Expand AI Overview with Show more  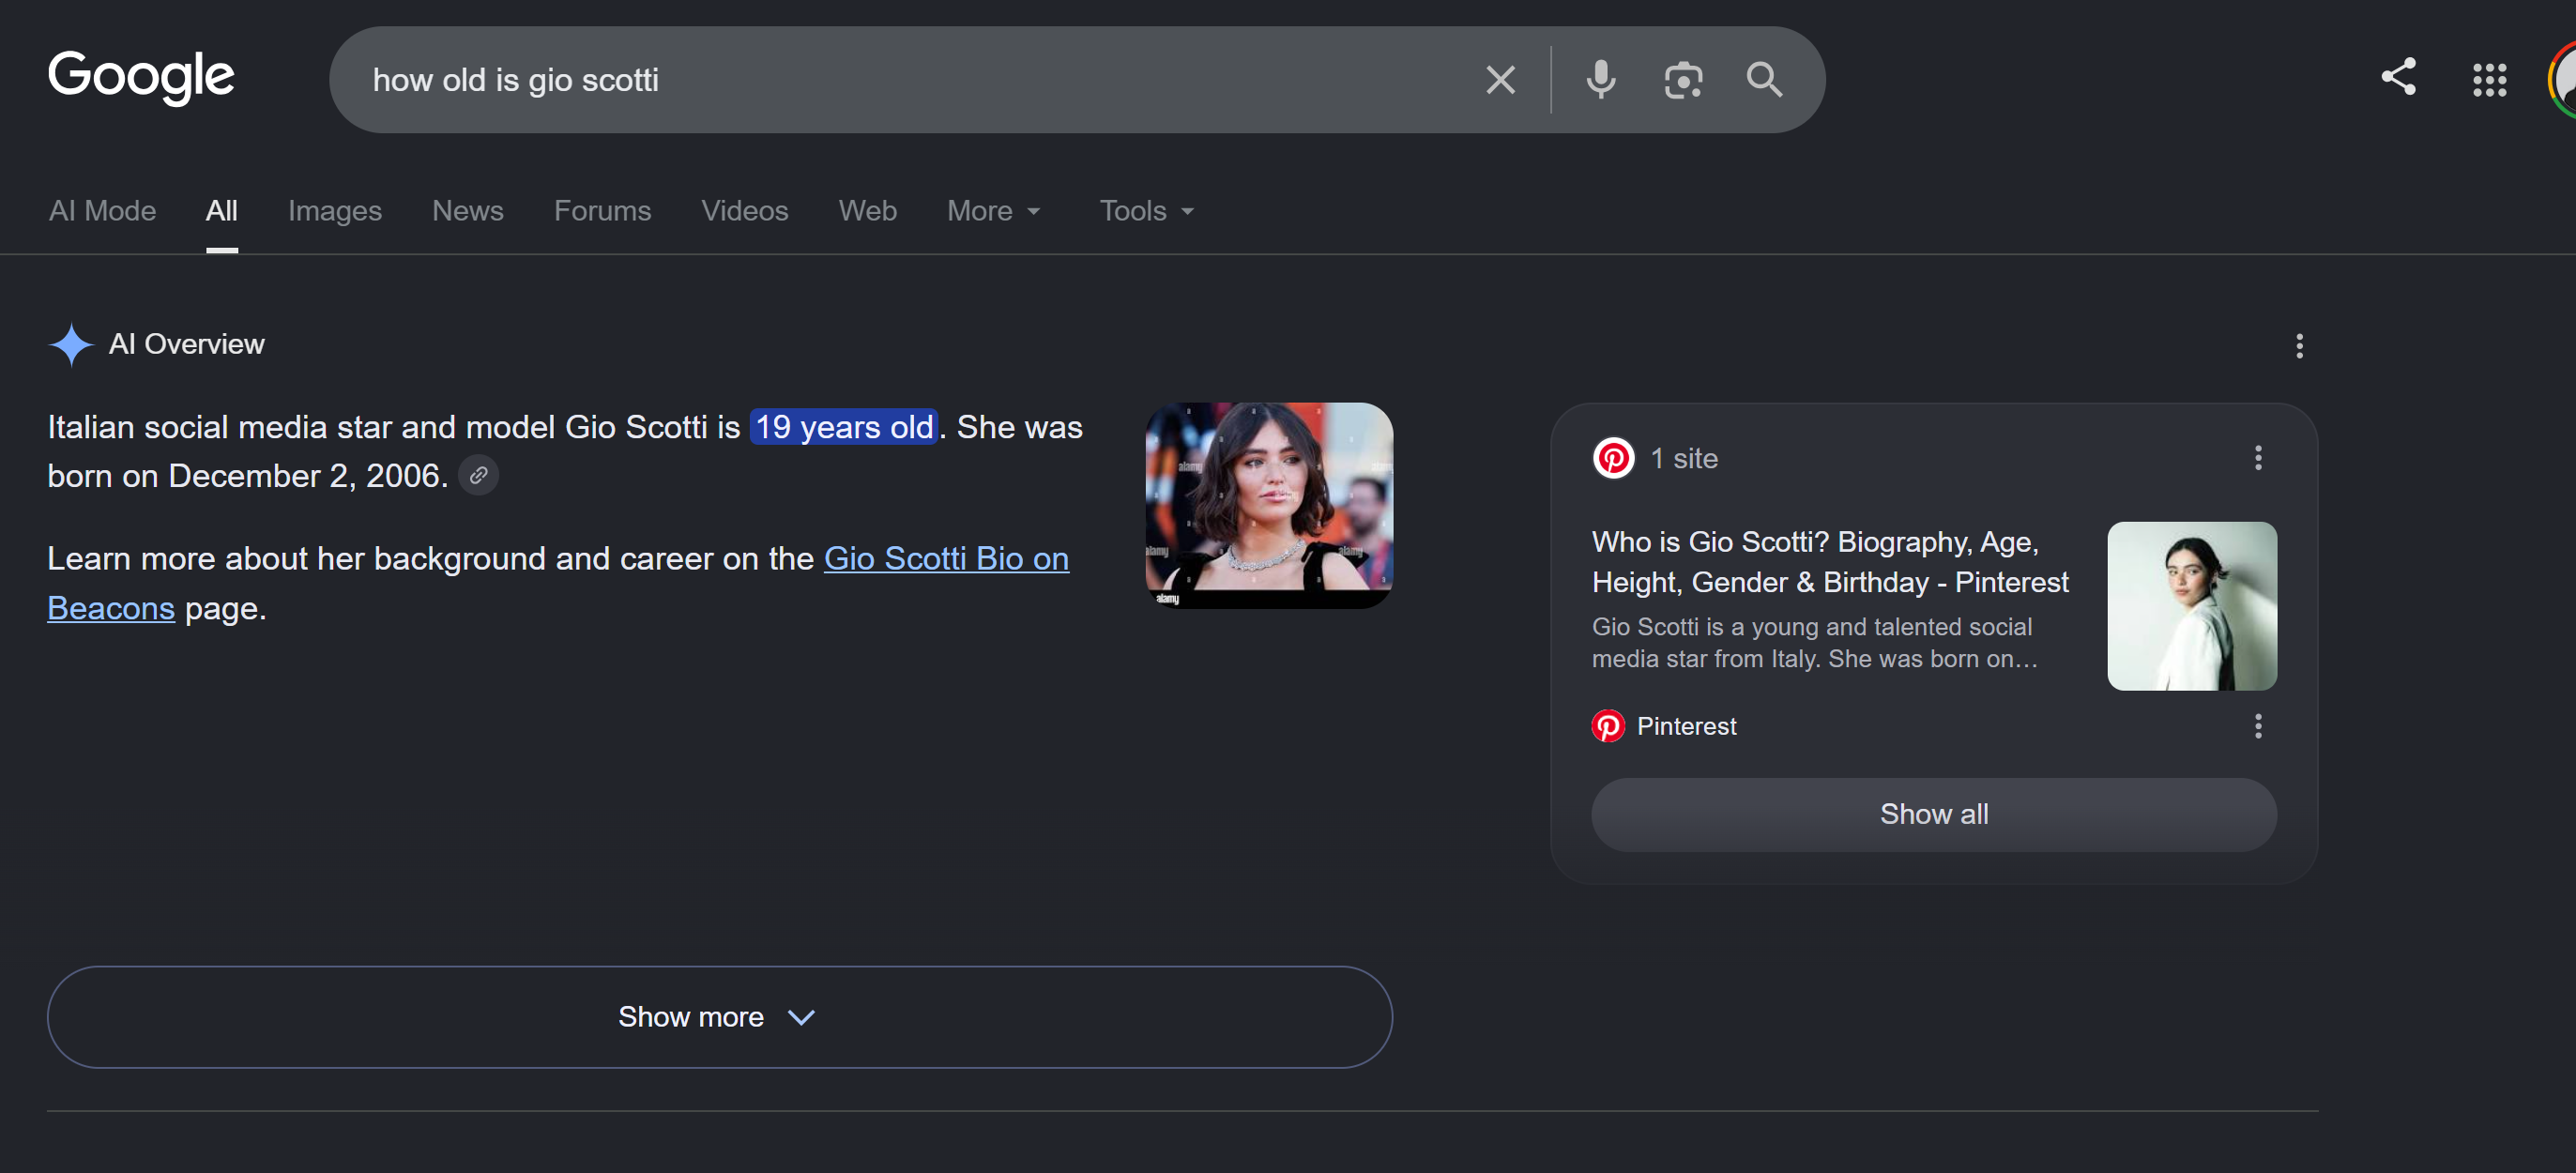point(719,1017)
